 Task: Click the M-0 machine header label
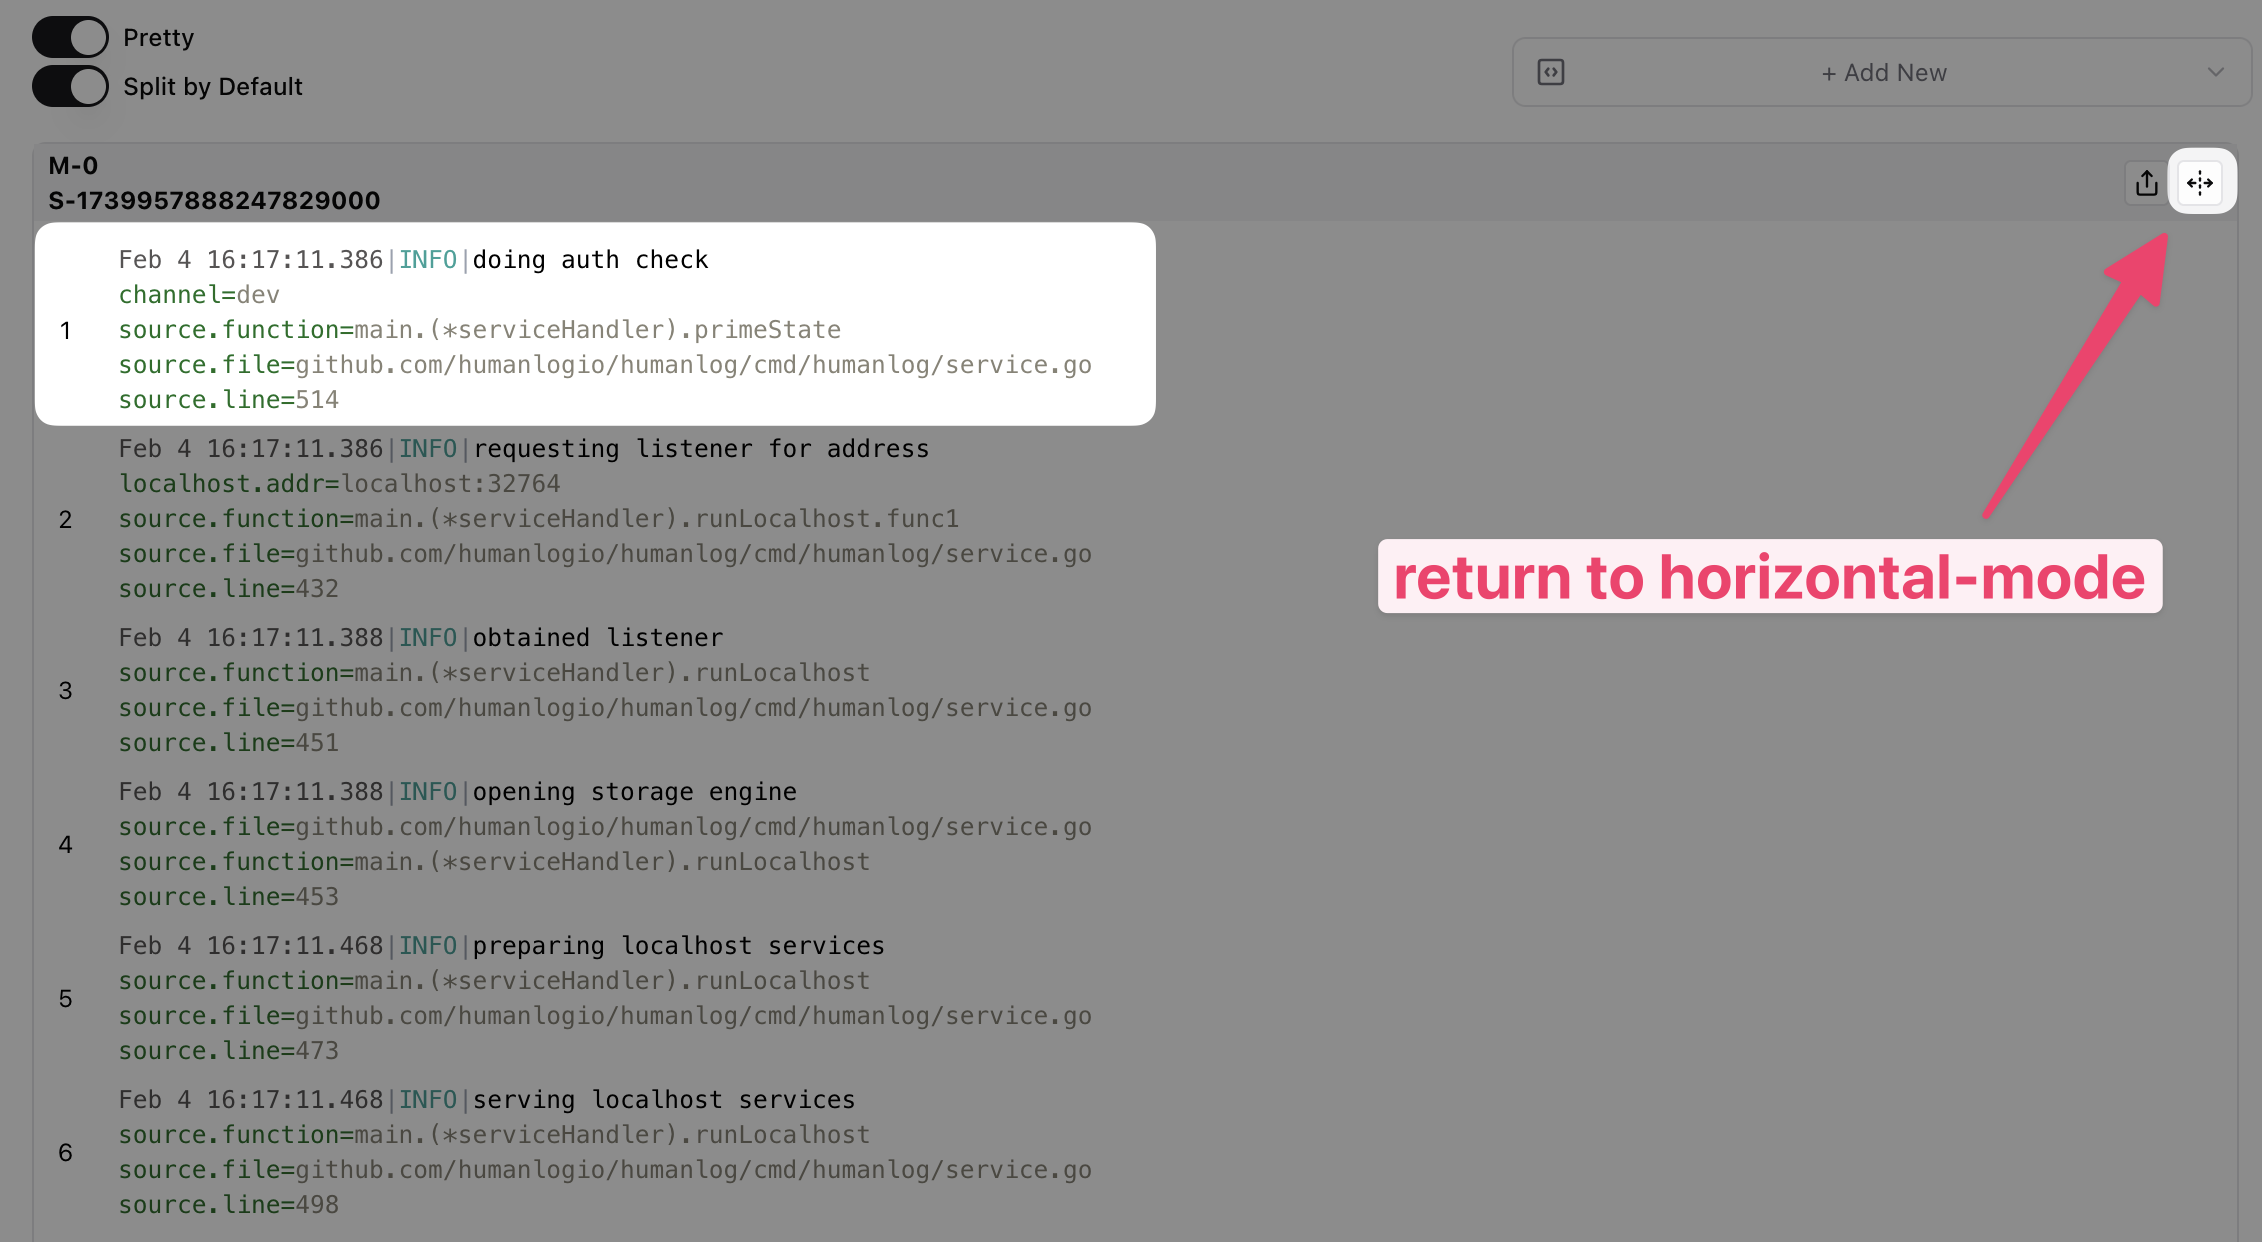(73, 166)
